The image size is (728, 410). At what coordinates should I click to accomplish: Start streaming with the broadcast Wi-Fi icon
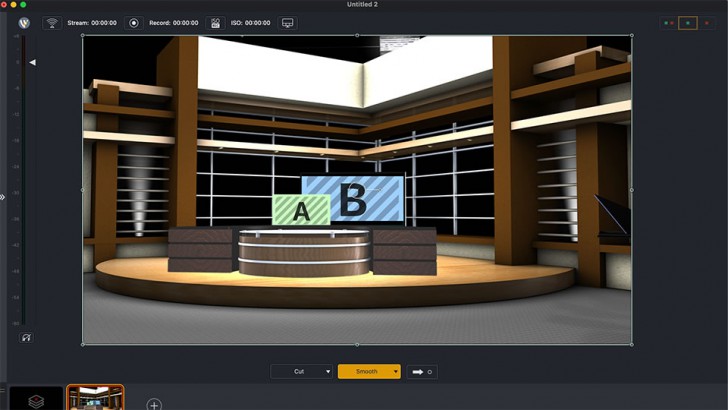coord(52,23)
